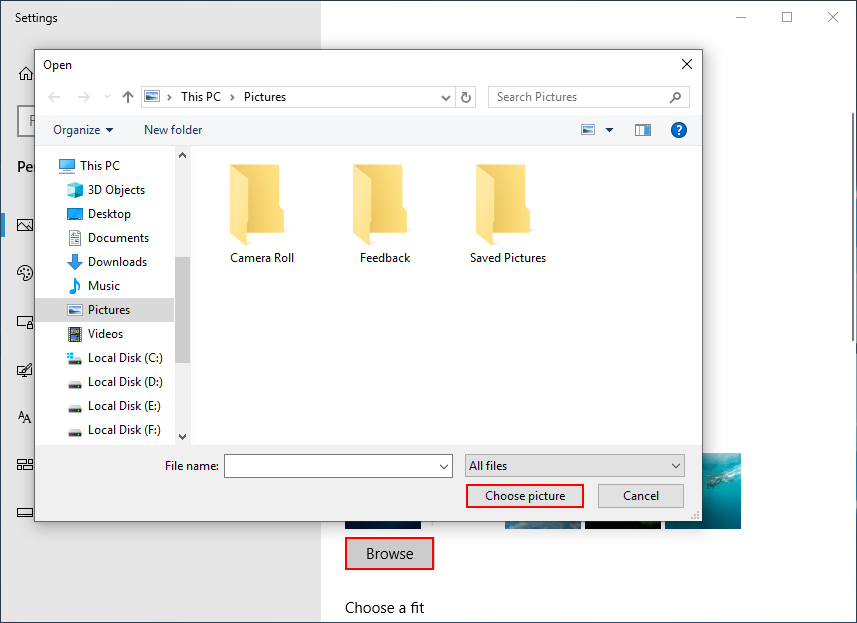Select the Feedback folder
Screen dimensions: 857x623
385,214
